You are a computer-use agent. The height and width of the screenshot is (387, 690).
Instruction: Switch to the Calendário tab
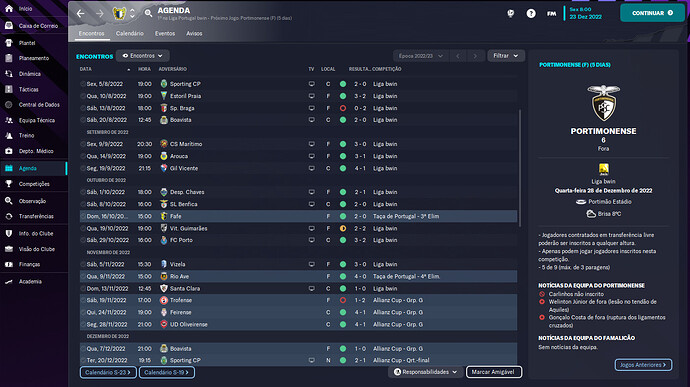click(x=129, y=33)
